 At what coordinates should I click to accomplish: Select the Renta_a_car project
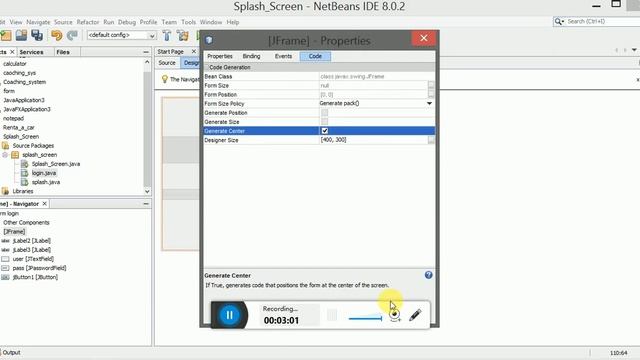pos(19,127)
